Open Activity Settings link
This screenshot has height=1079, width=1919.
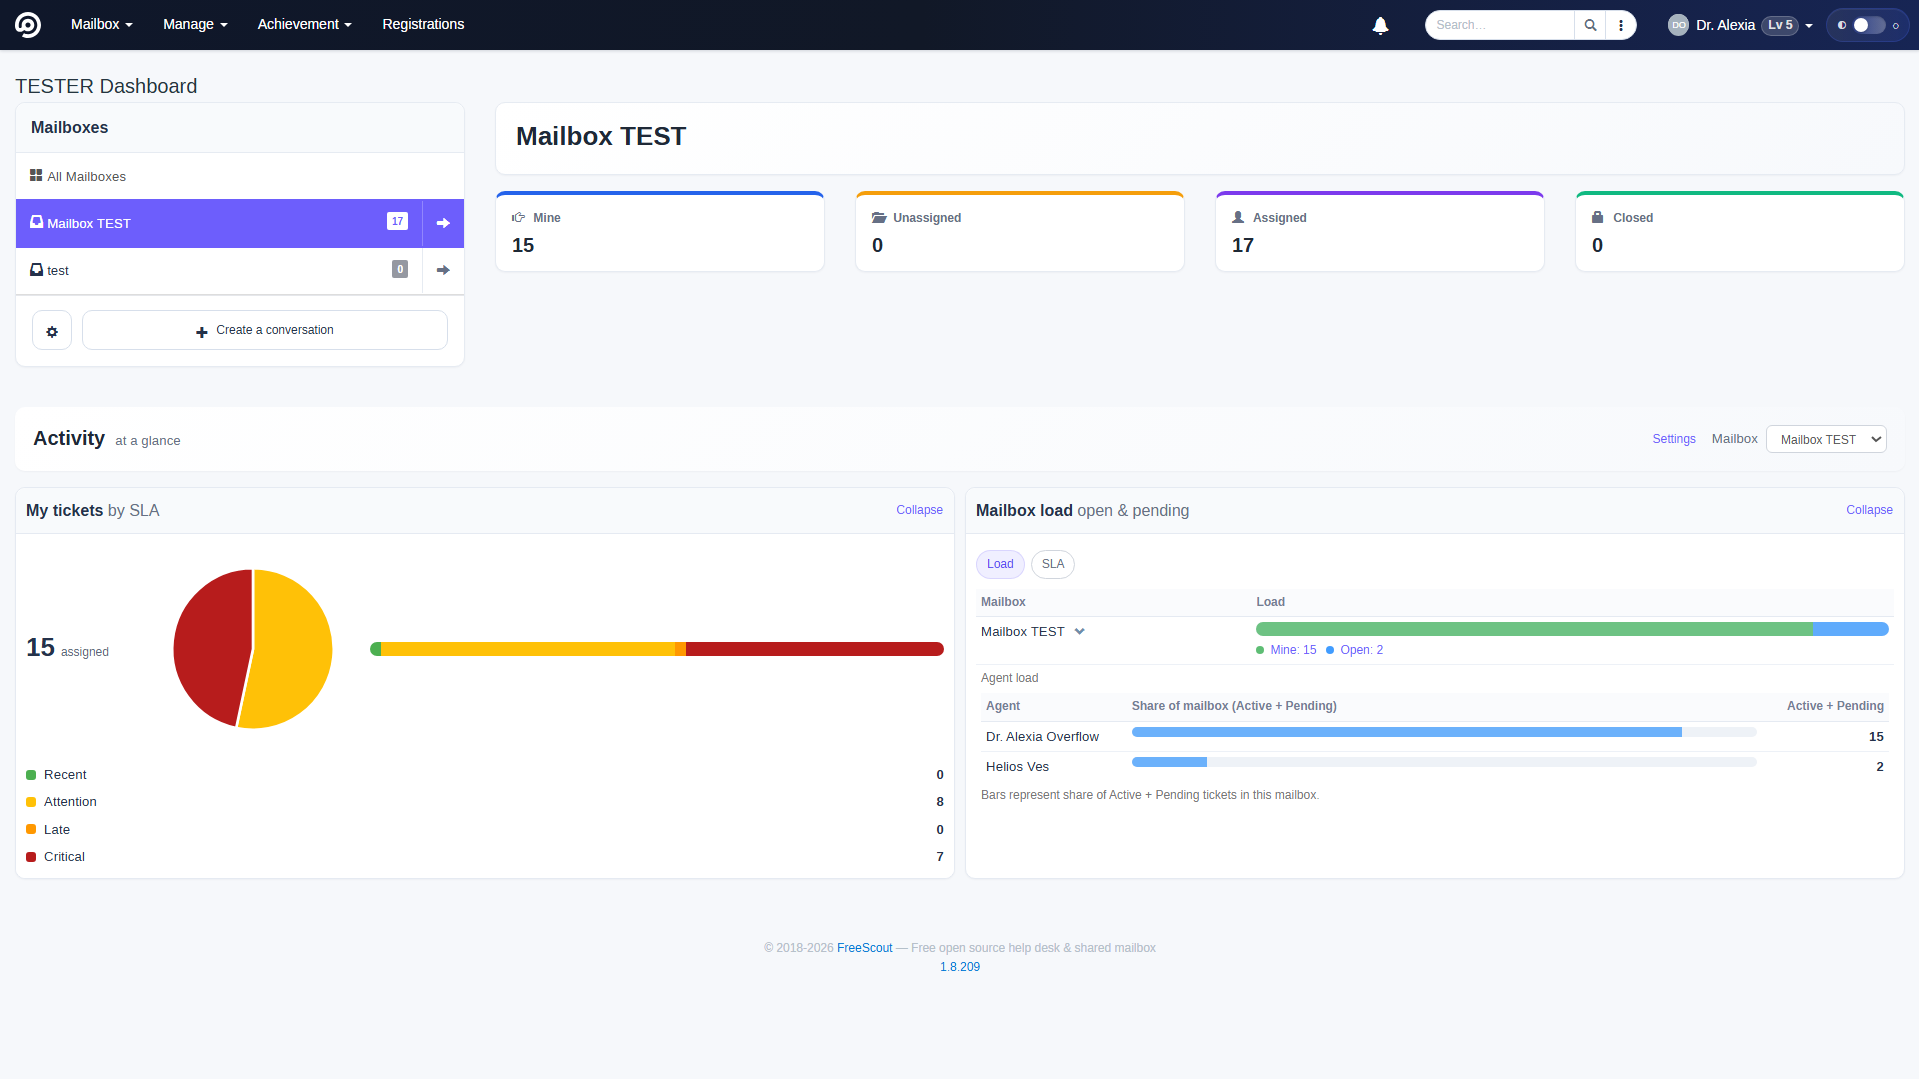point(1673,439)
